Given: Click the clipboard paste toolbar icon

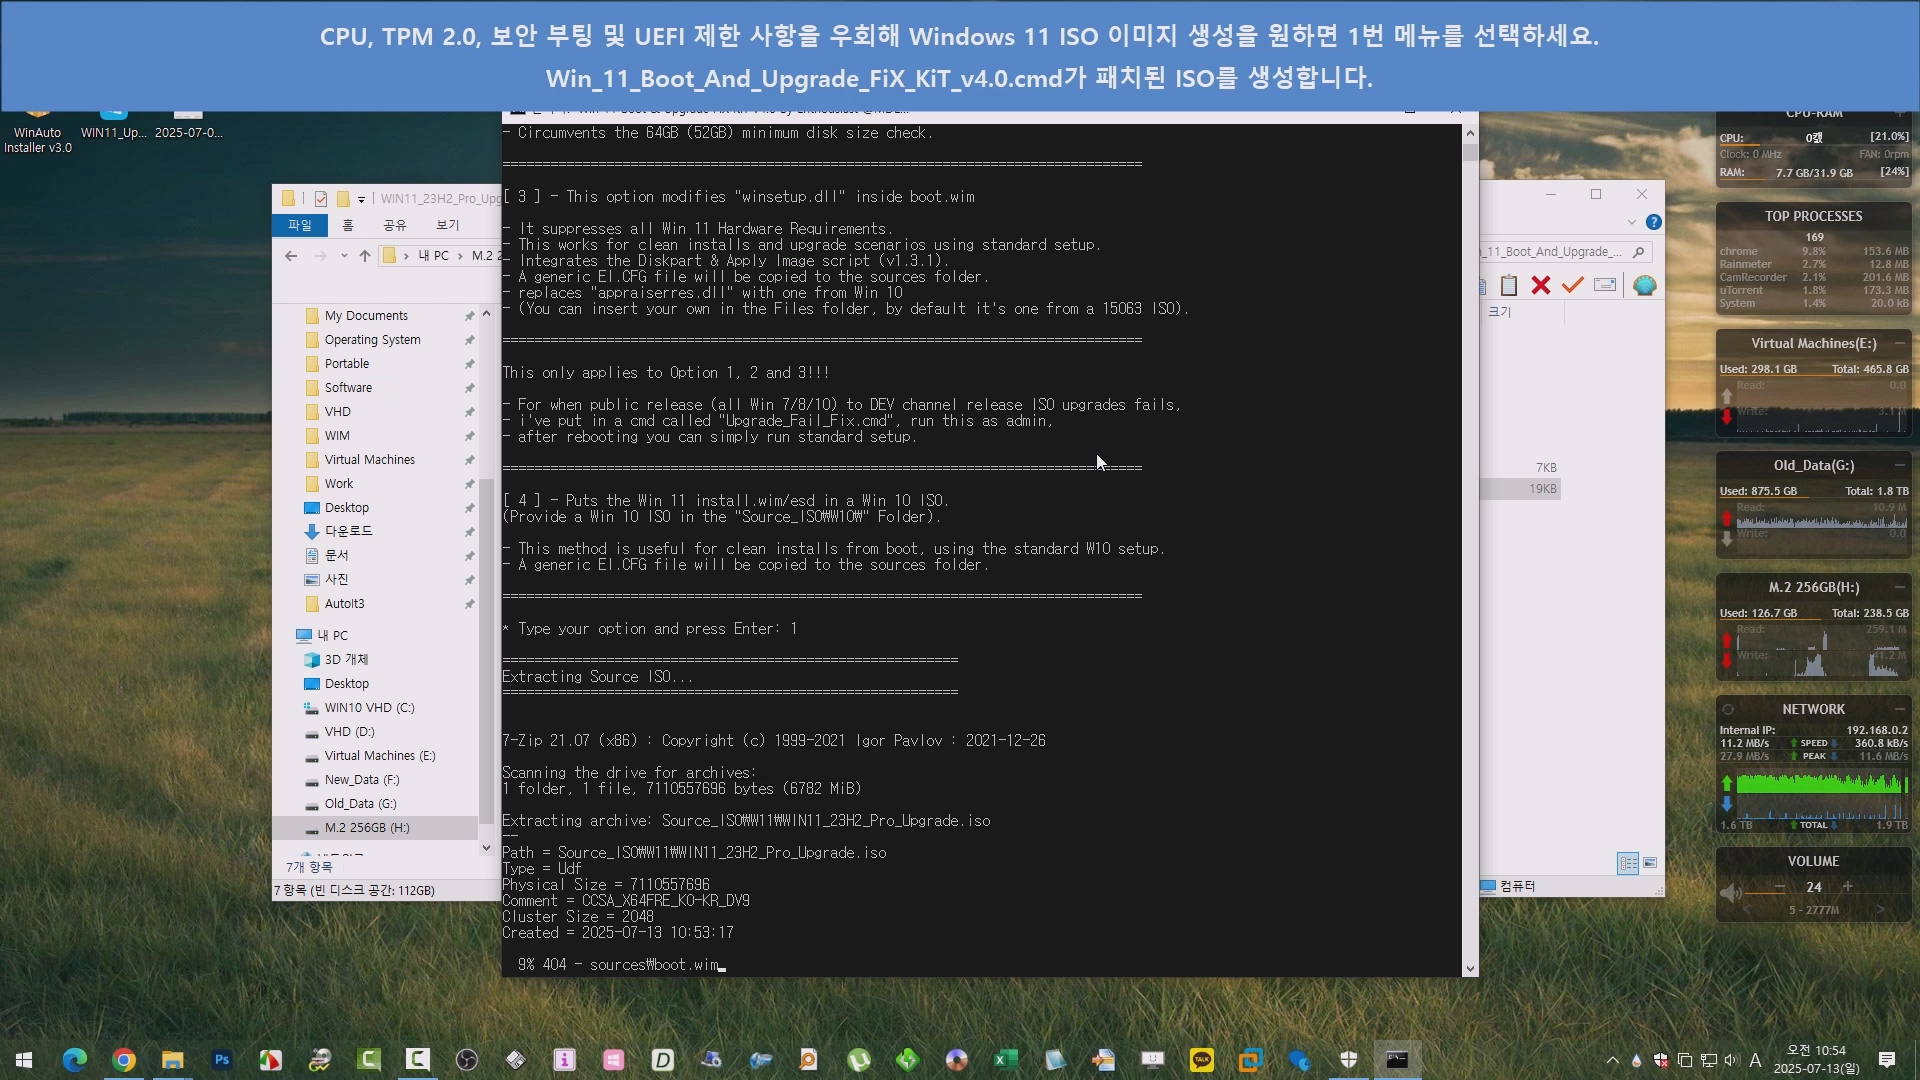Looking at the screenshot, I should pos(1509,286).
